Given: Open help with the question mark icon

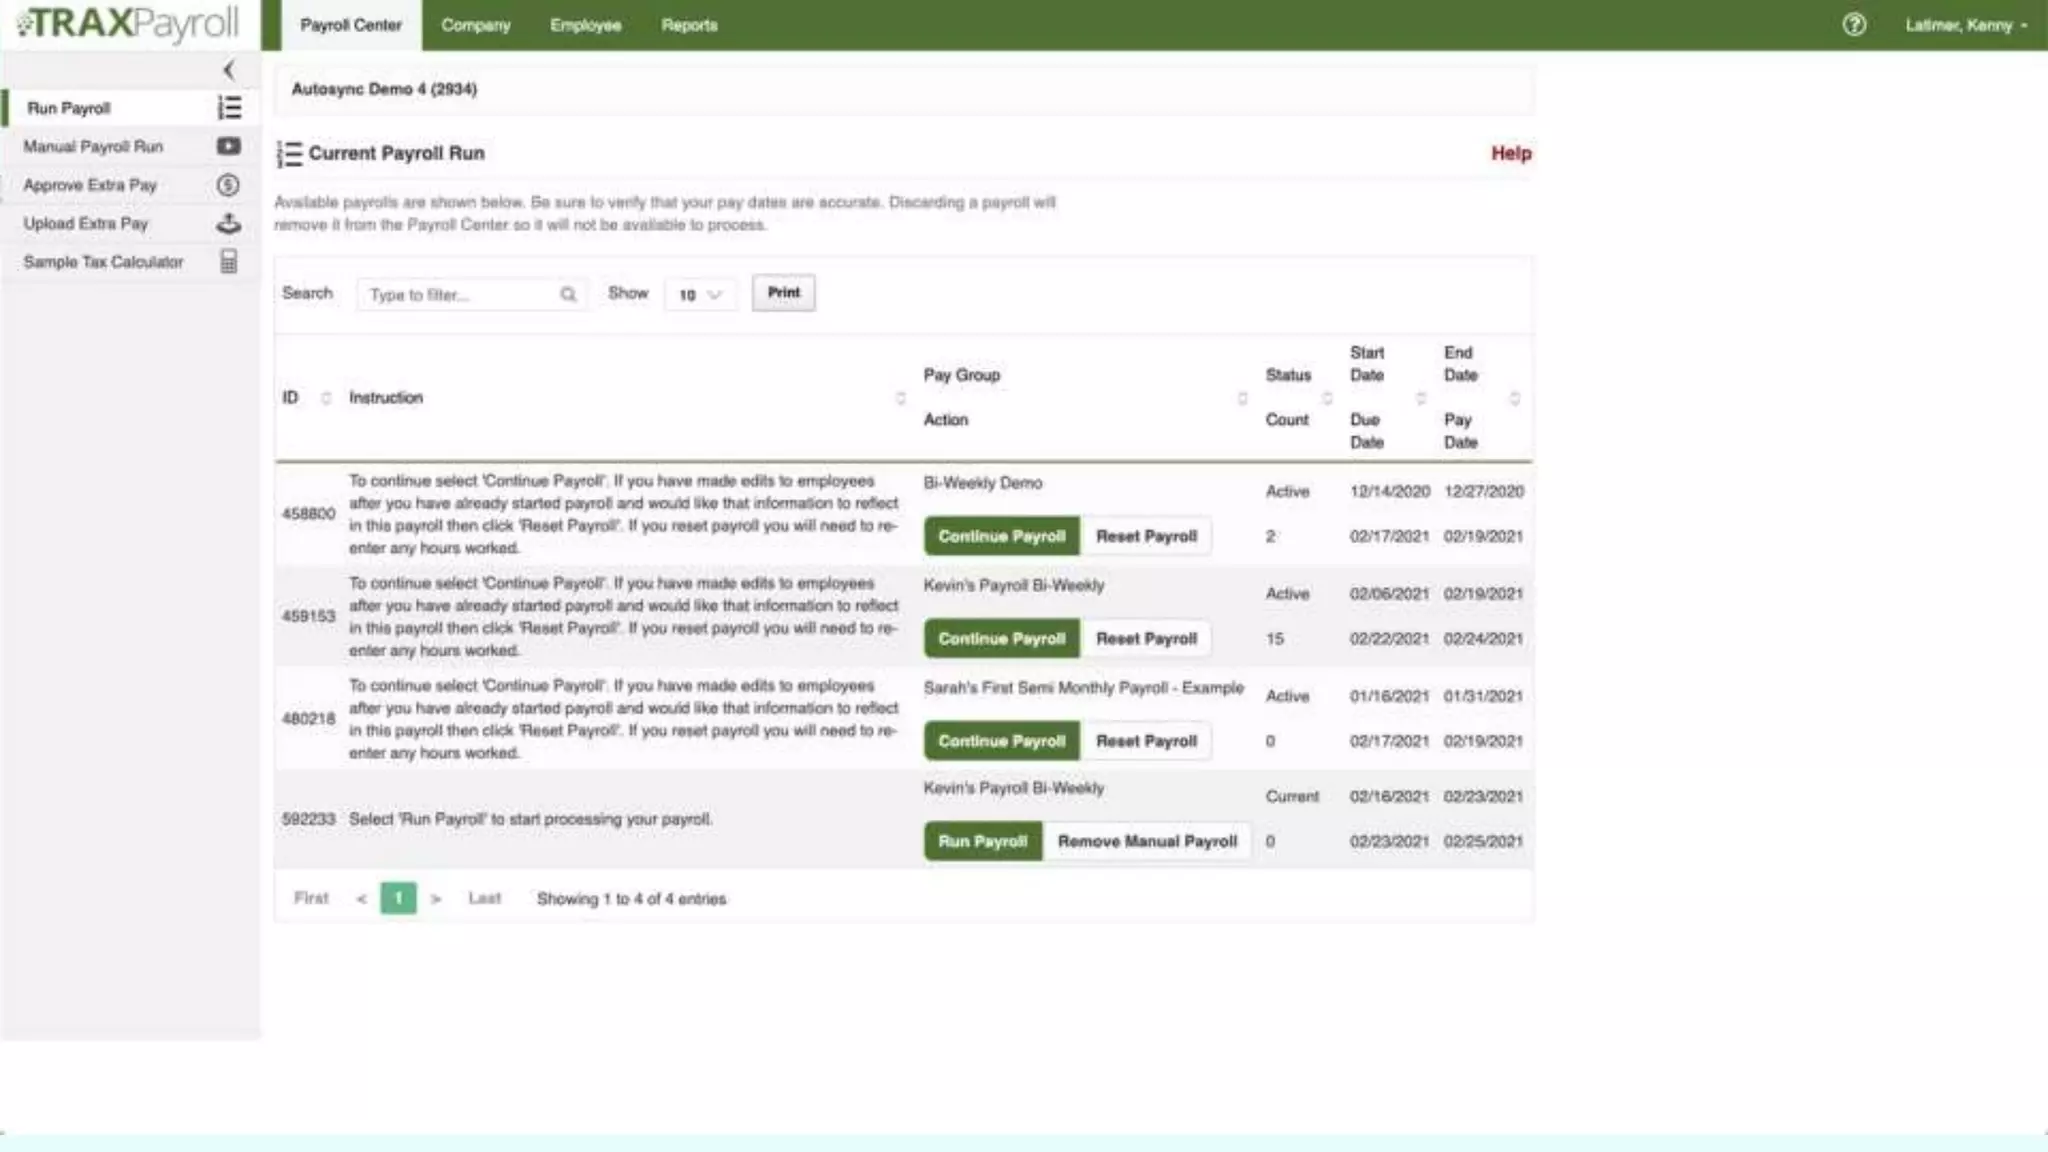Looking at the screenshot, I should (1854, 25).
